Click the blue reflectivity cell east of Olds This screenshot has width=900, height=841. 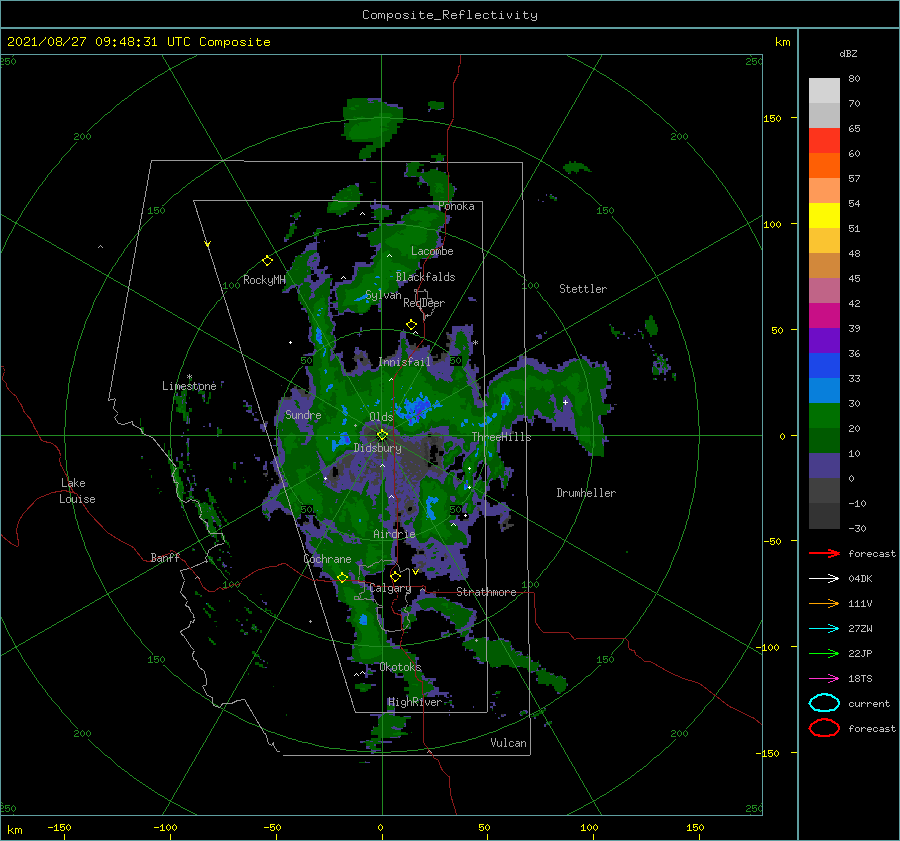pos(418,407)
